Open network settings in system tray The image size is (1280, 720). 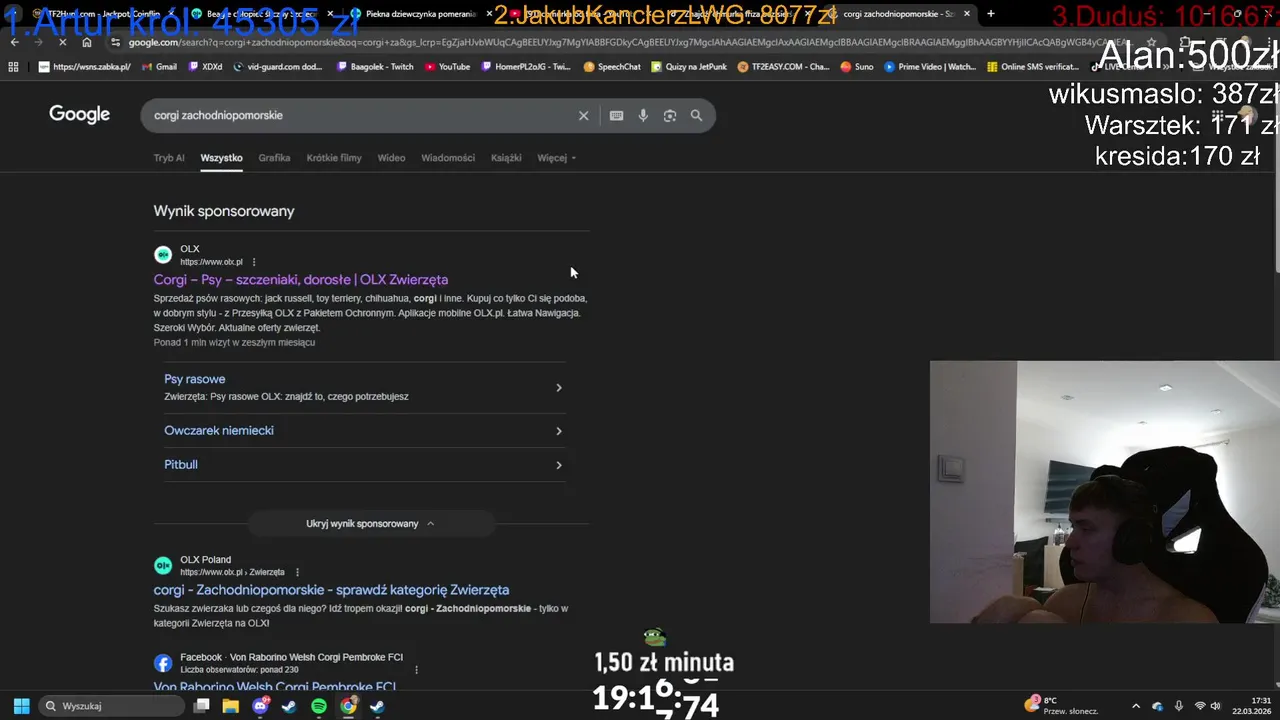[x=1200, y=706]
